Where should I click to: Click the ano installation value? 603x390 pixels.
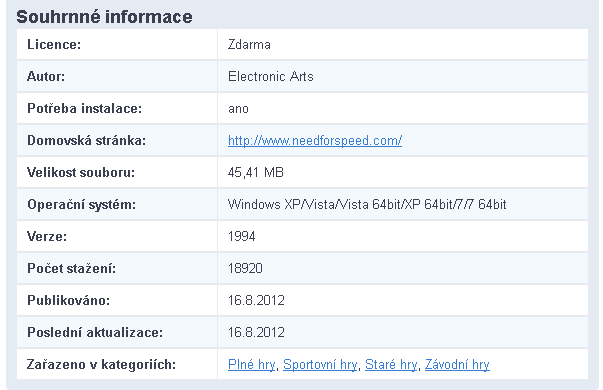point(238,109)
